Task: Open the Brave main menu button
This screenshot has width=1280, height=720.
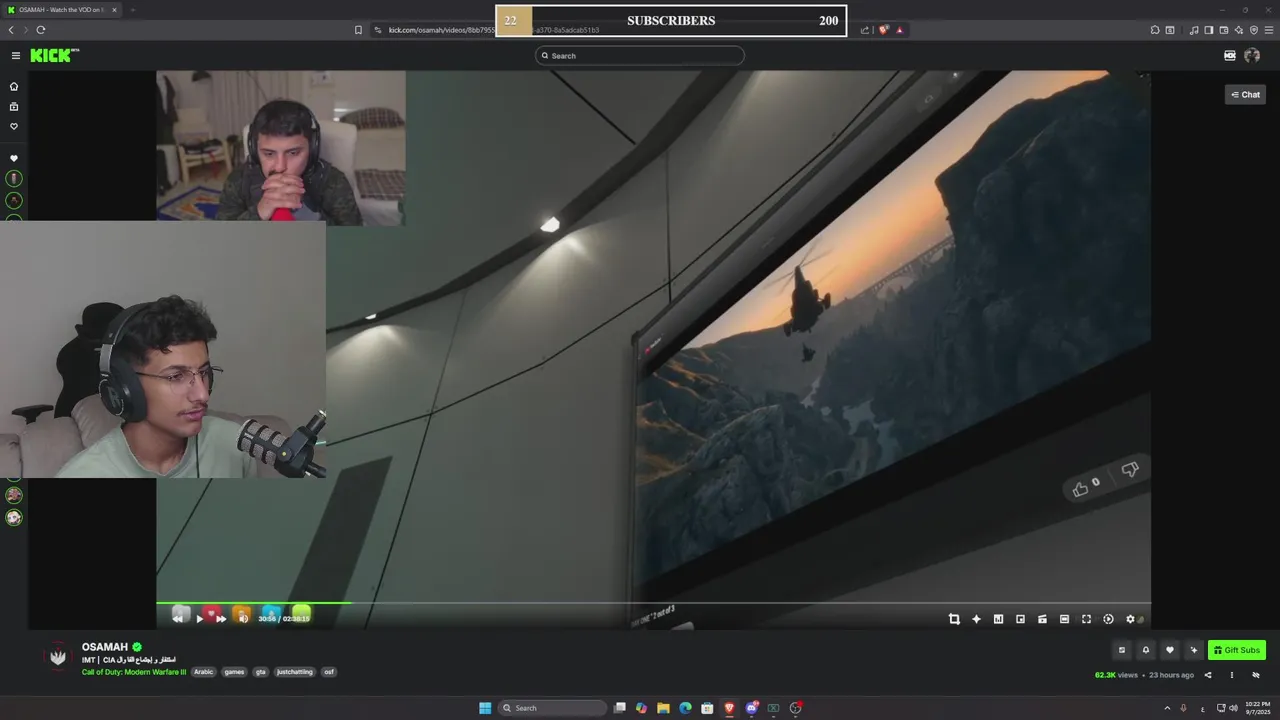Action: coord(1269,30)
